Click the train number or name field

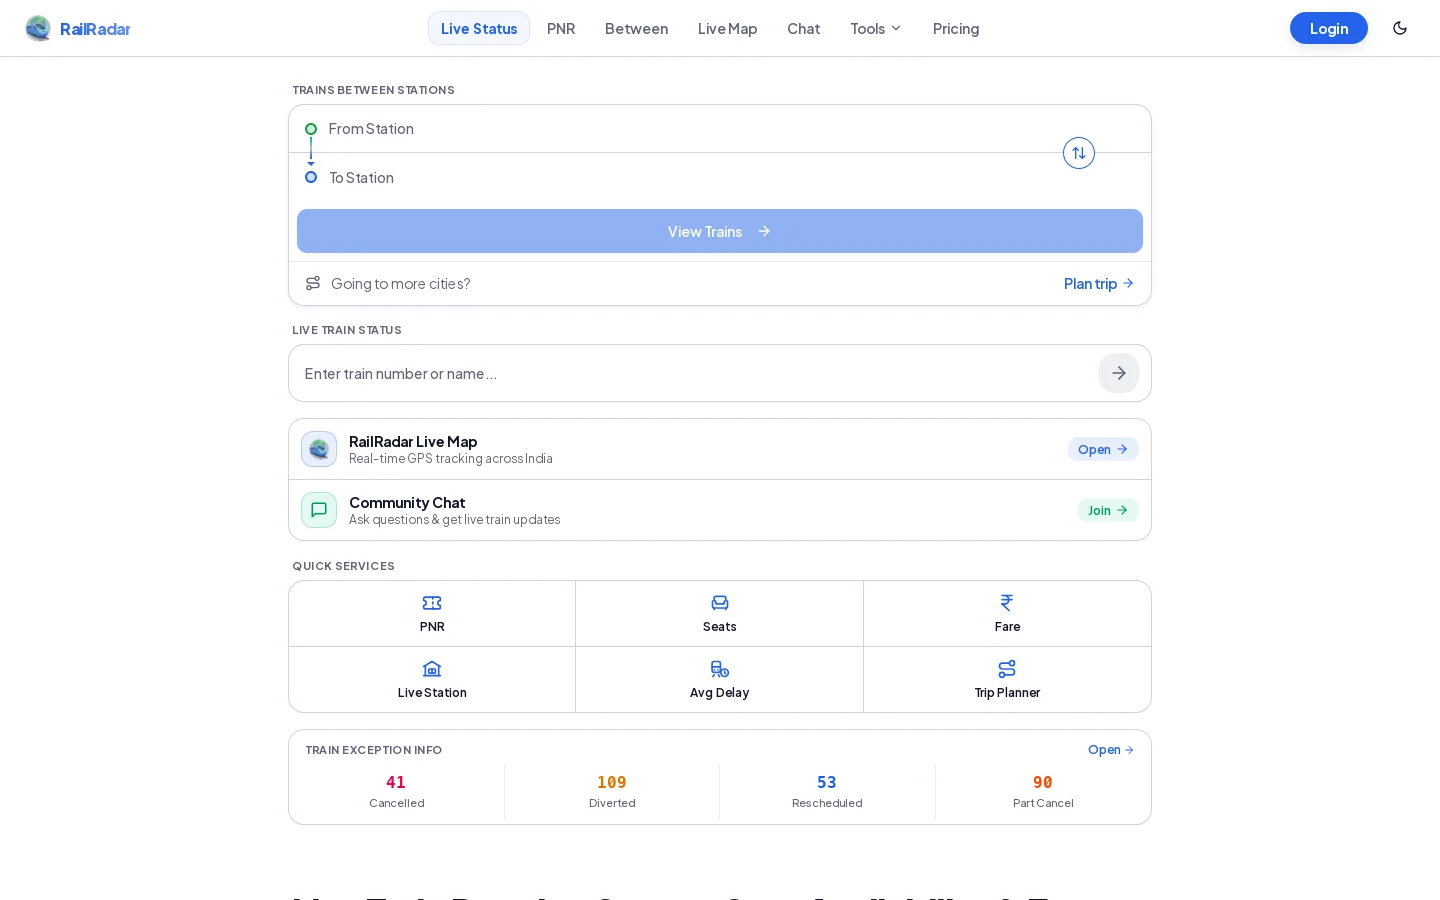click(x=698, y=373)
